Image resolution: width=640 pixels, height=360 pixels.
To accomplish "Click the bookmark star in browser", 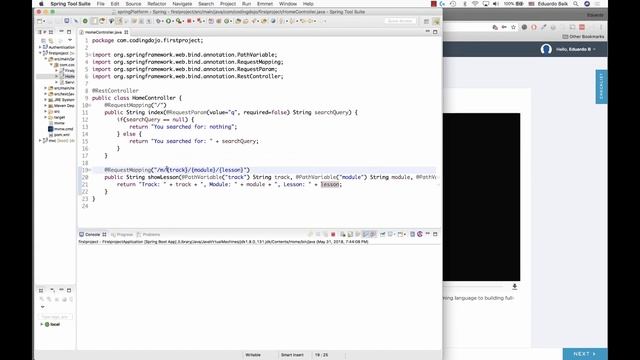I will pyautogui.click(x=513, y=27).
